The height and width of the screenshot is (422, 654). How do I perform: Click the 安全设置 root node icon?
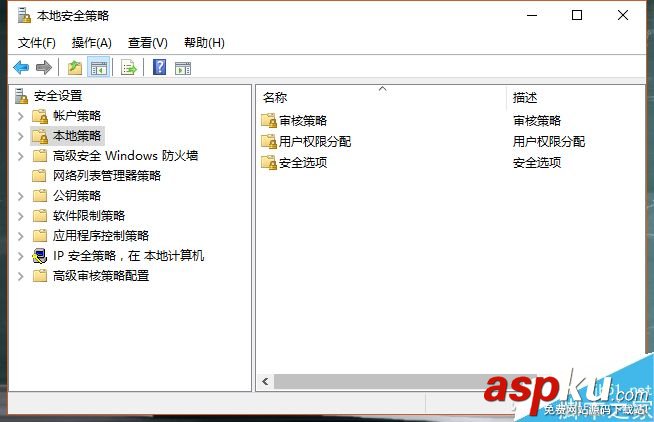[21, 96]
